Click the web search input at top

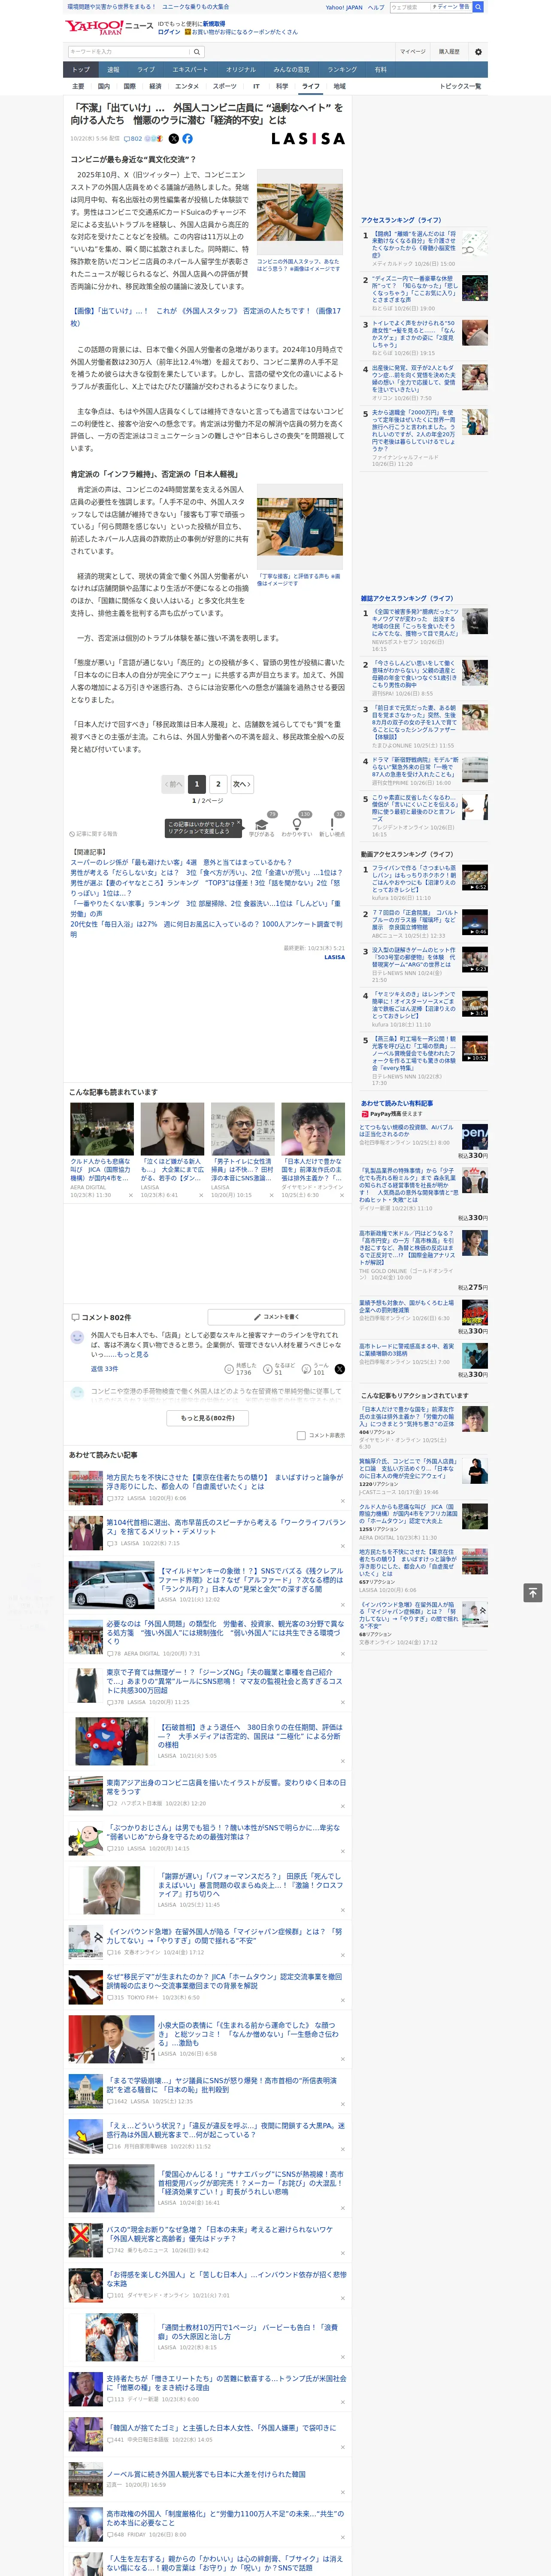coord(410,7)
